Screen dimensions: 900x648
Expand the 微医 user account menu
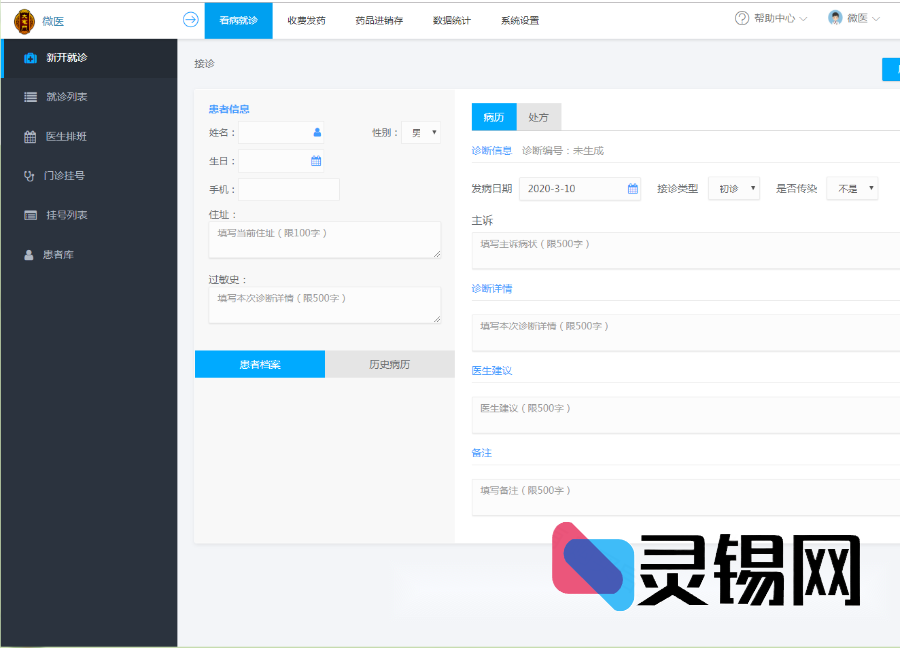click(854, 18)
